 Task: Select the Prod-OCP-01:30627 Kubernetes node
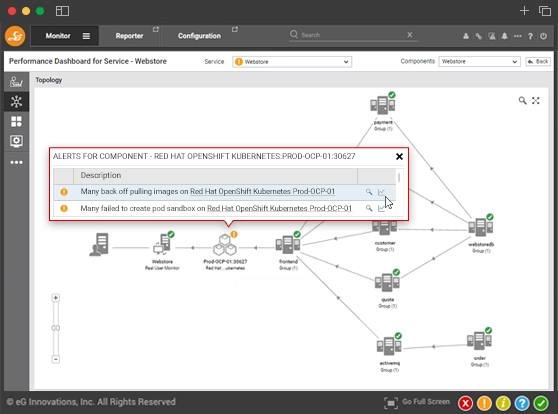pyautogui.click(x=225, y=244)
